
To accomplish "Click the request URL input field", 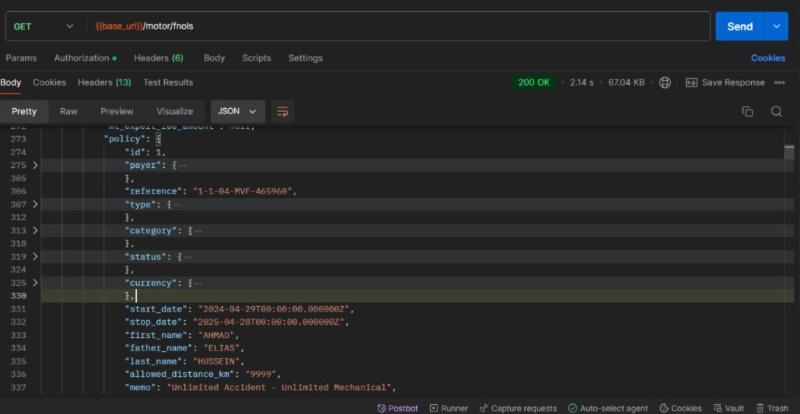I will click(400, 26).
